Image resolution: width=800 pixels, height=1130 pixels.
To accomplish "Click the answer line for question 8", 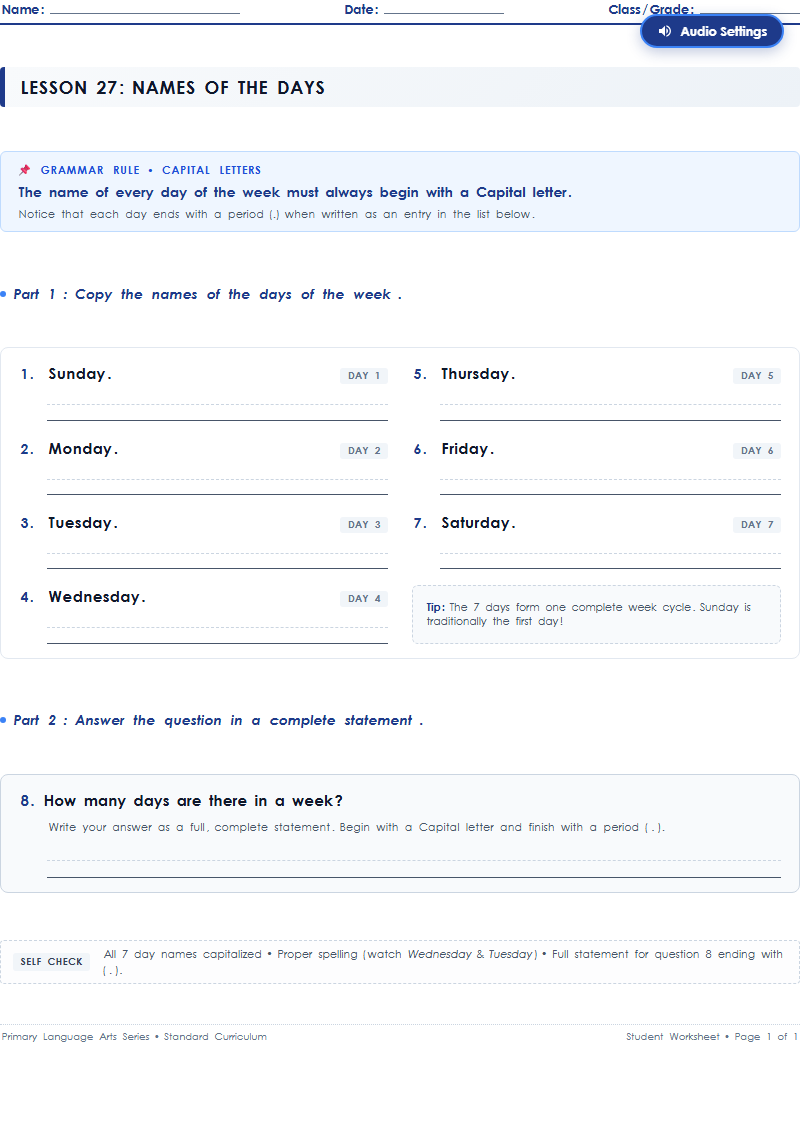I will [x=414, y=869].
